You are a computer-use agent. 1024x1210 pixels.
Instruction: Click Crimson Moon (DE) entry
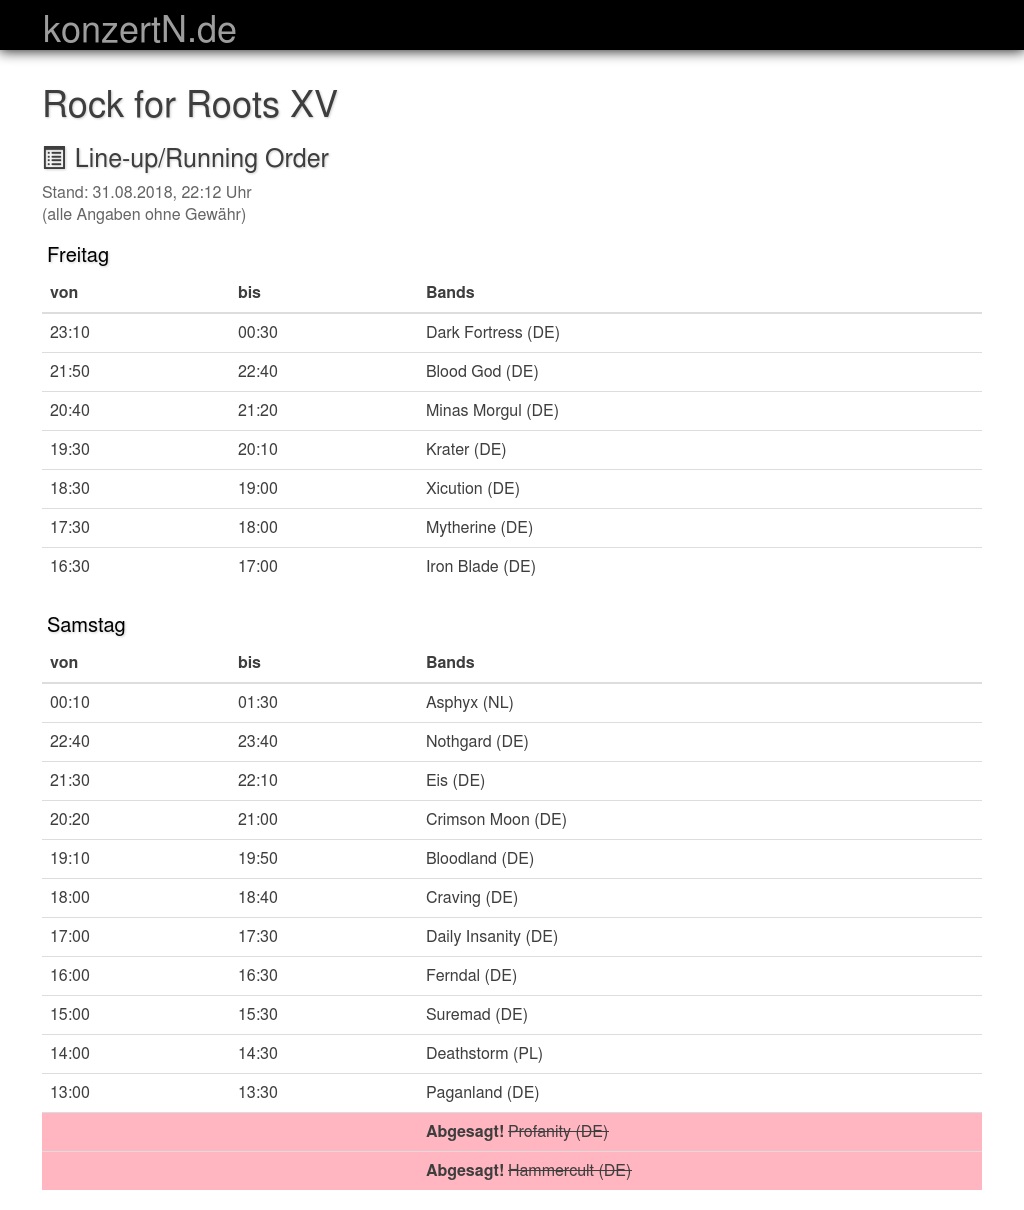click(x=495, y=820)
